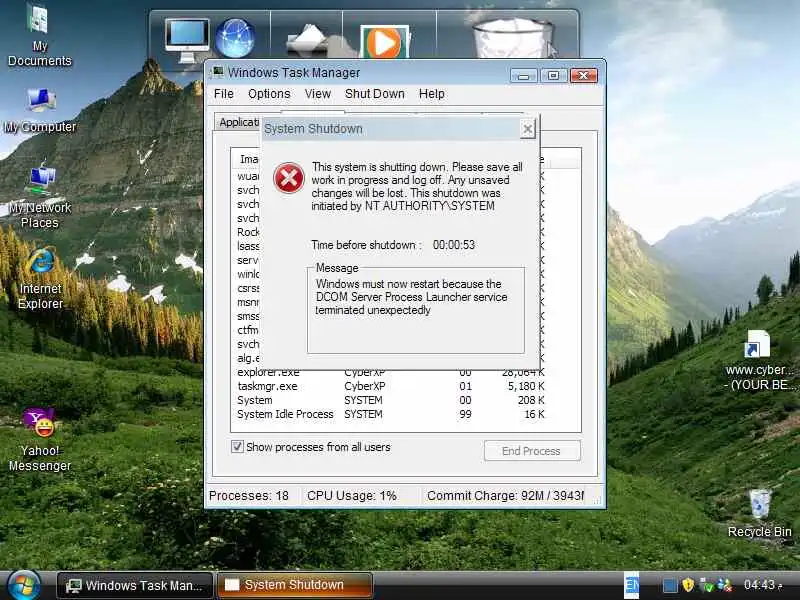The image size is (800, 600).
Task: Close the System Shutdown dialog
Action: point(528,129)
